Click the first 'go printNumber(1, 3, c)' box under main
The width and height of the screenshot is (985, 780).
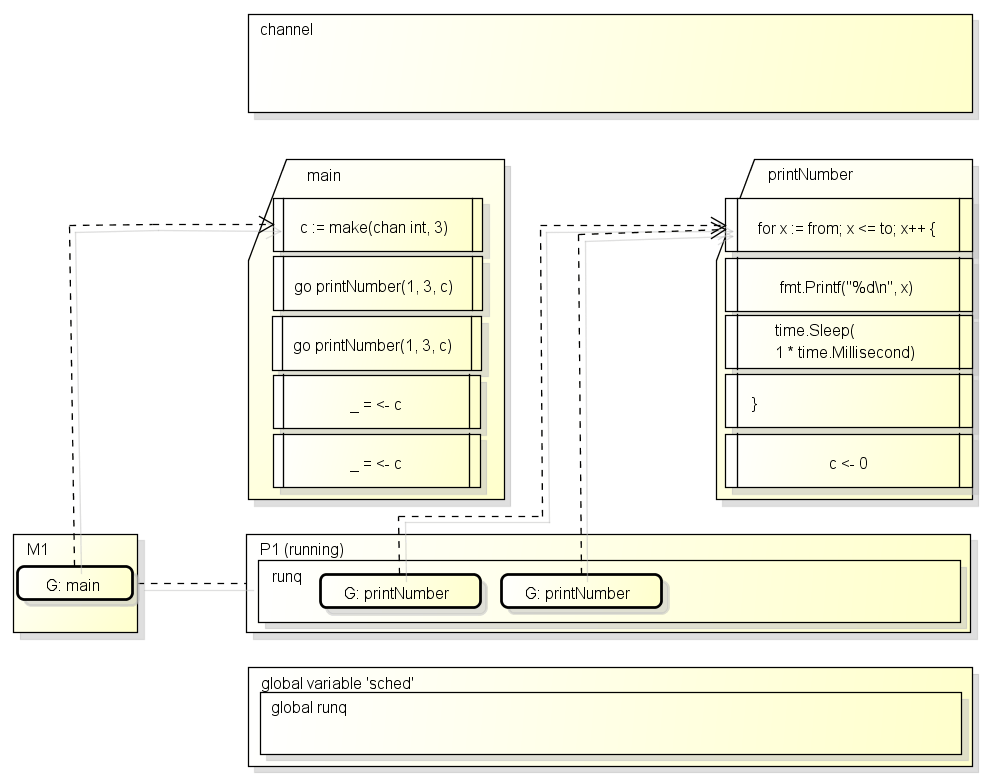tap(378, 284)
